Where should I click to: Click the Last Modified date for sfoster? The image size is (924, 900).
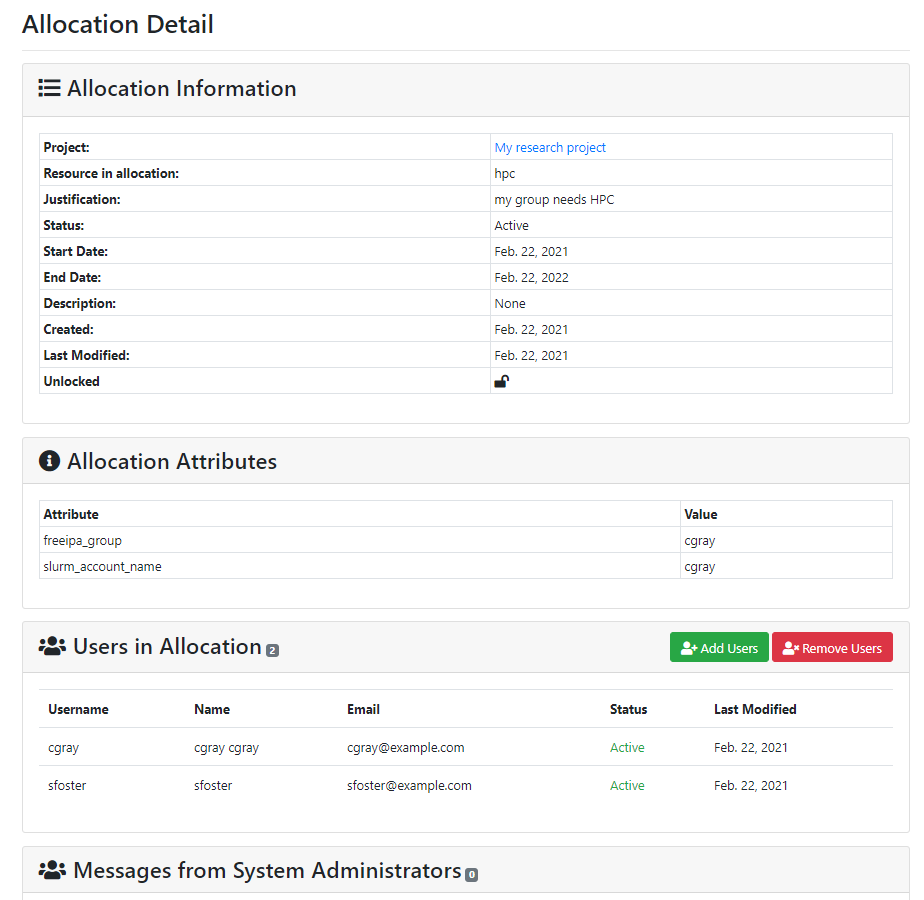751,785
